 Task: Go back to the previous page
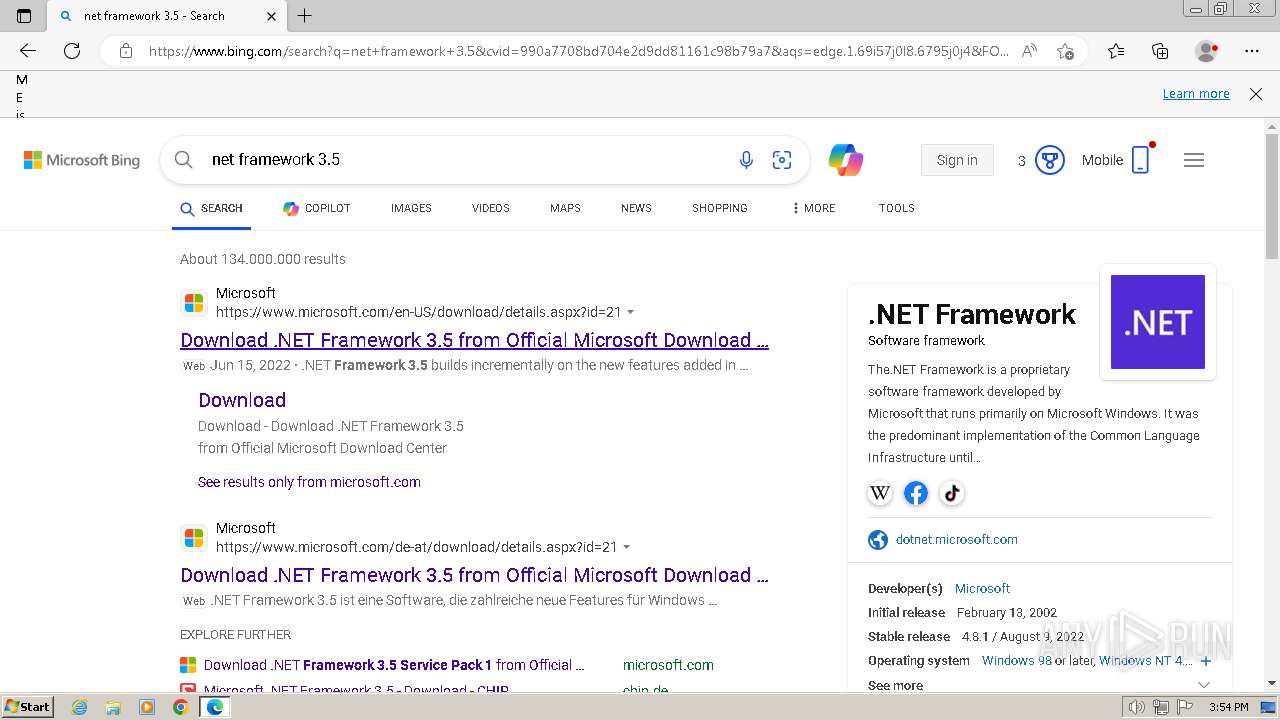28,51
